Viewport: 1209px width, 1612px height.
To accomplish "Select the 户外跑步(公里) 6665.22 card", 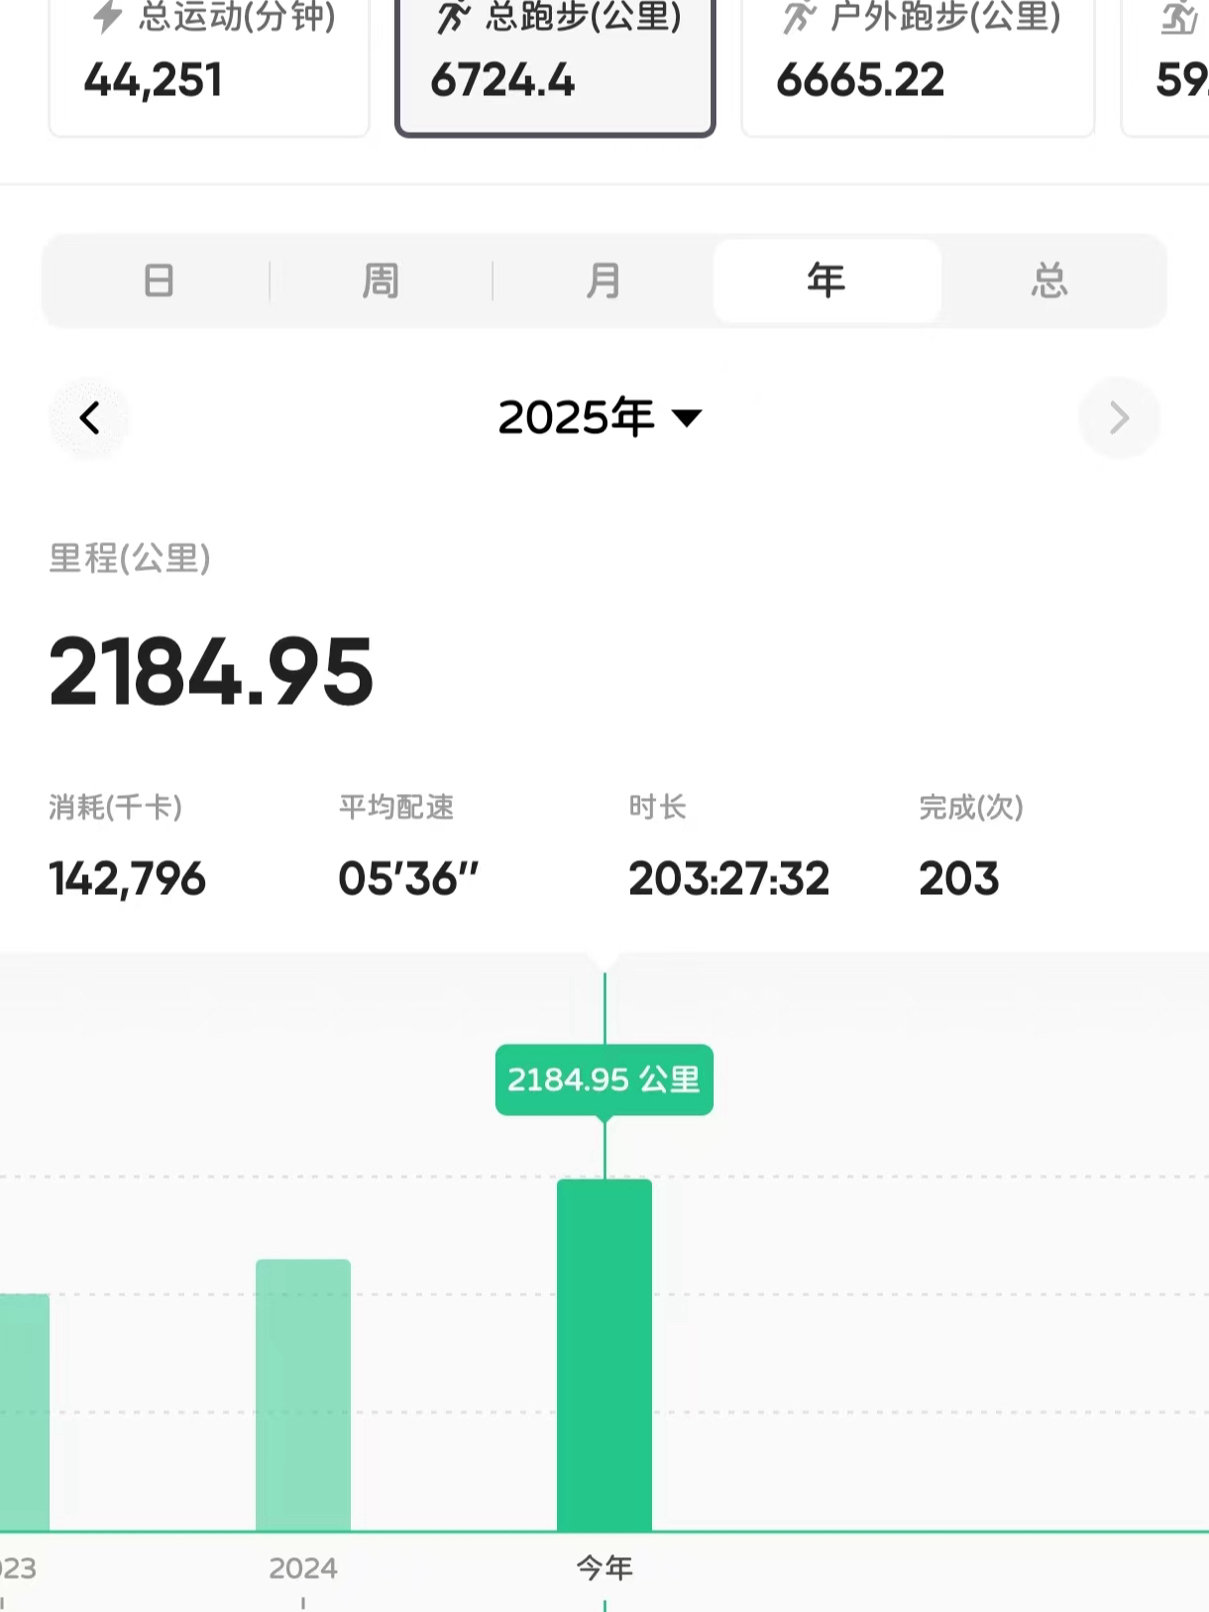I will coord(917,66).
